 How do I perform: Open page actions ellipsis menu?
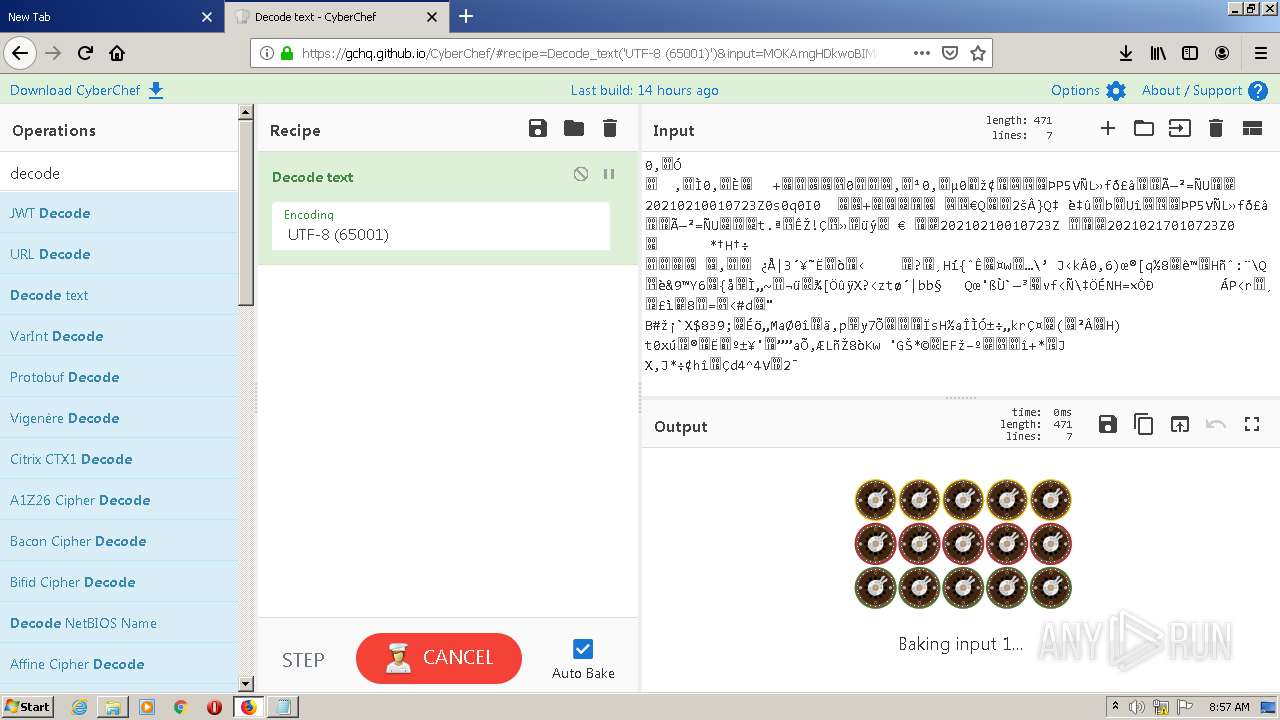pos(921,53)
